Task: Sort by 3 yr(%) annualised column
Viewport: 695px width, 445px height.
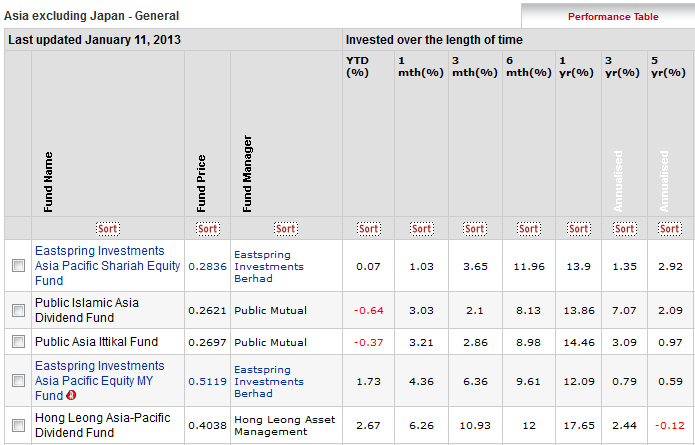Action: tap(625, 229)
